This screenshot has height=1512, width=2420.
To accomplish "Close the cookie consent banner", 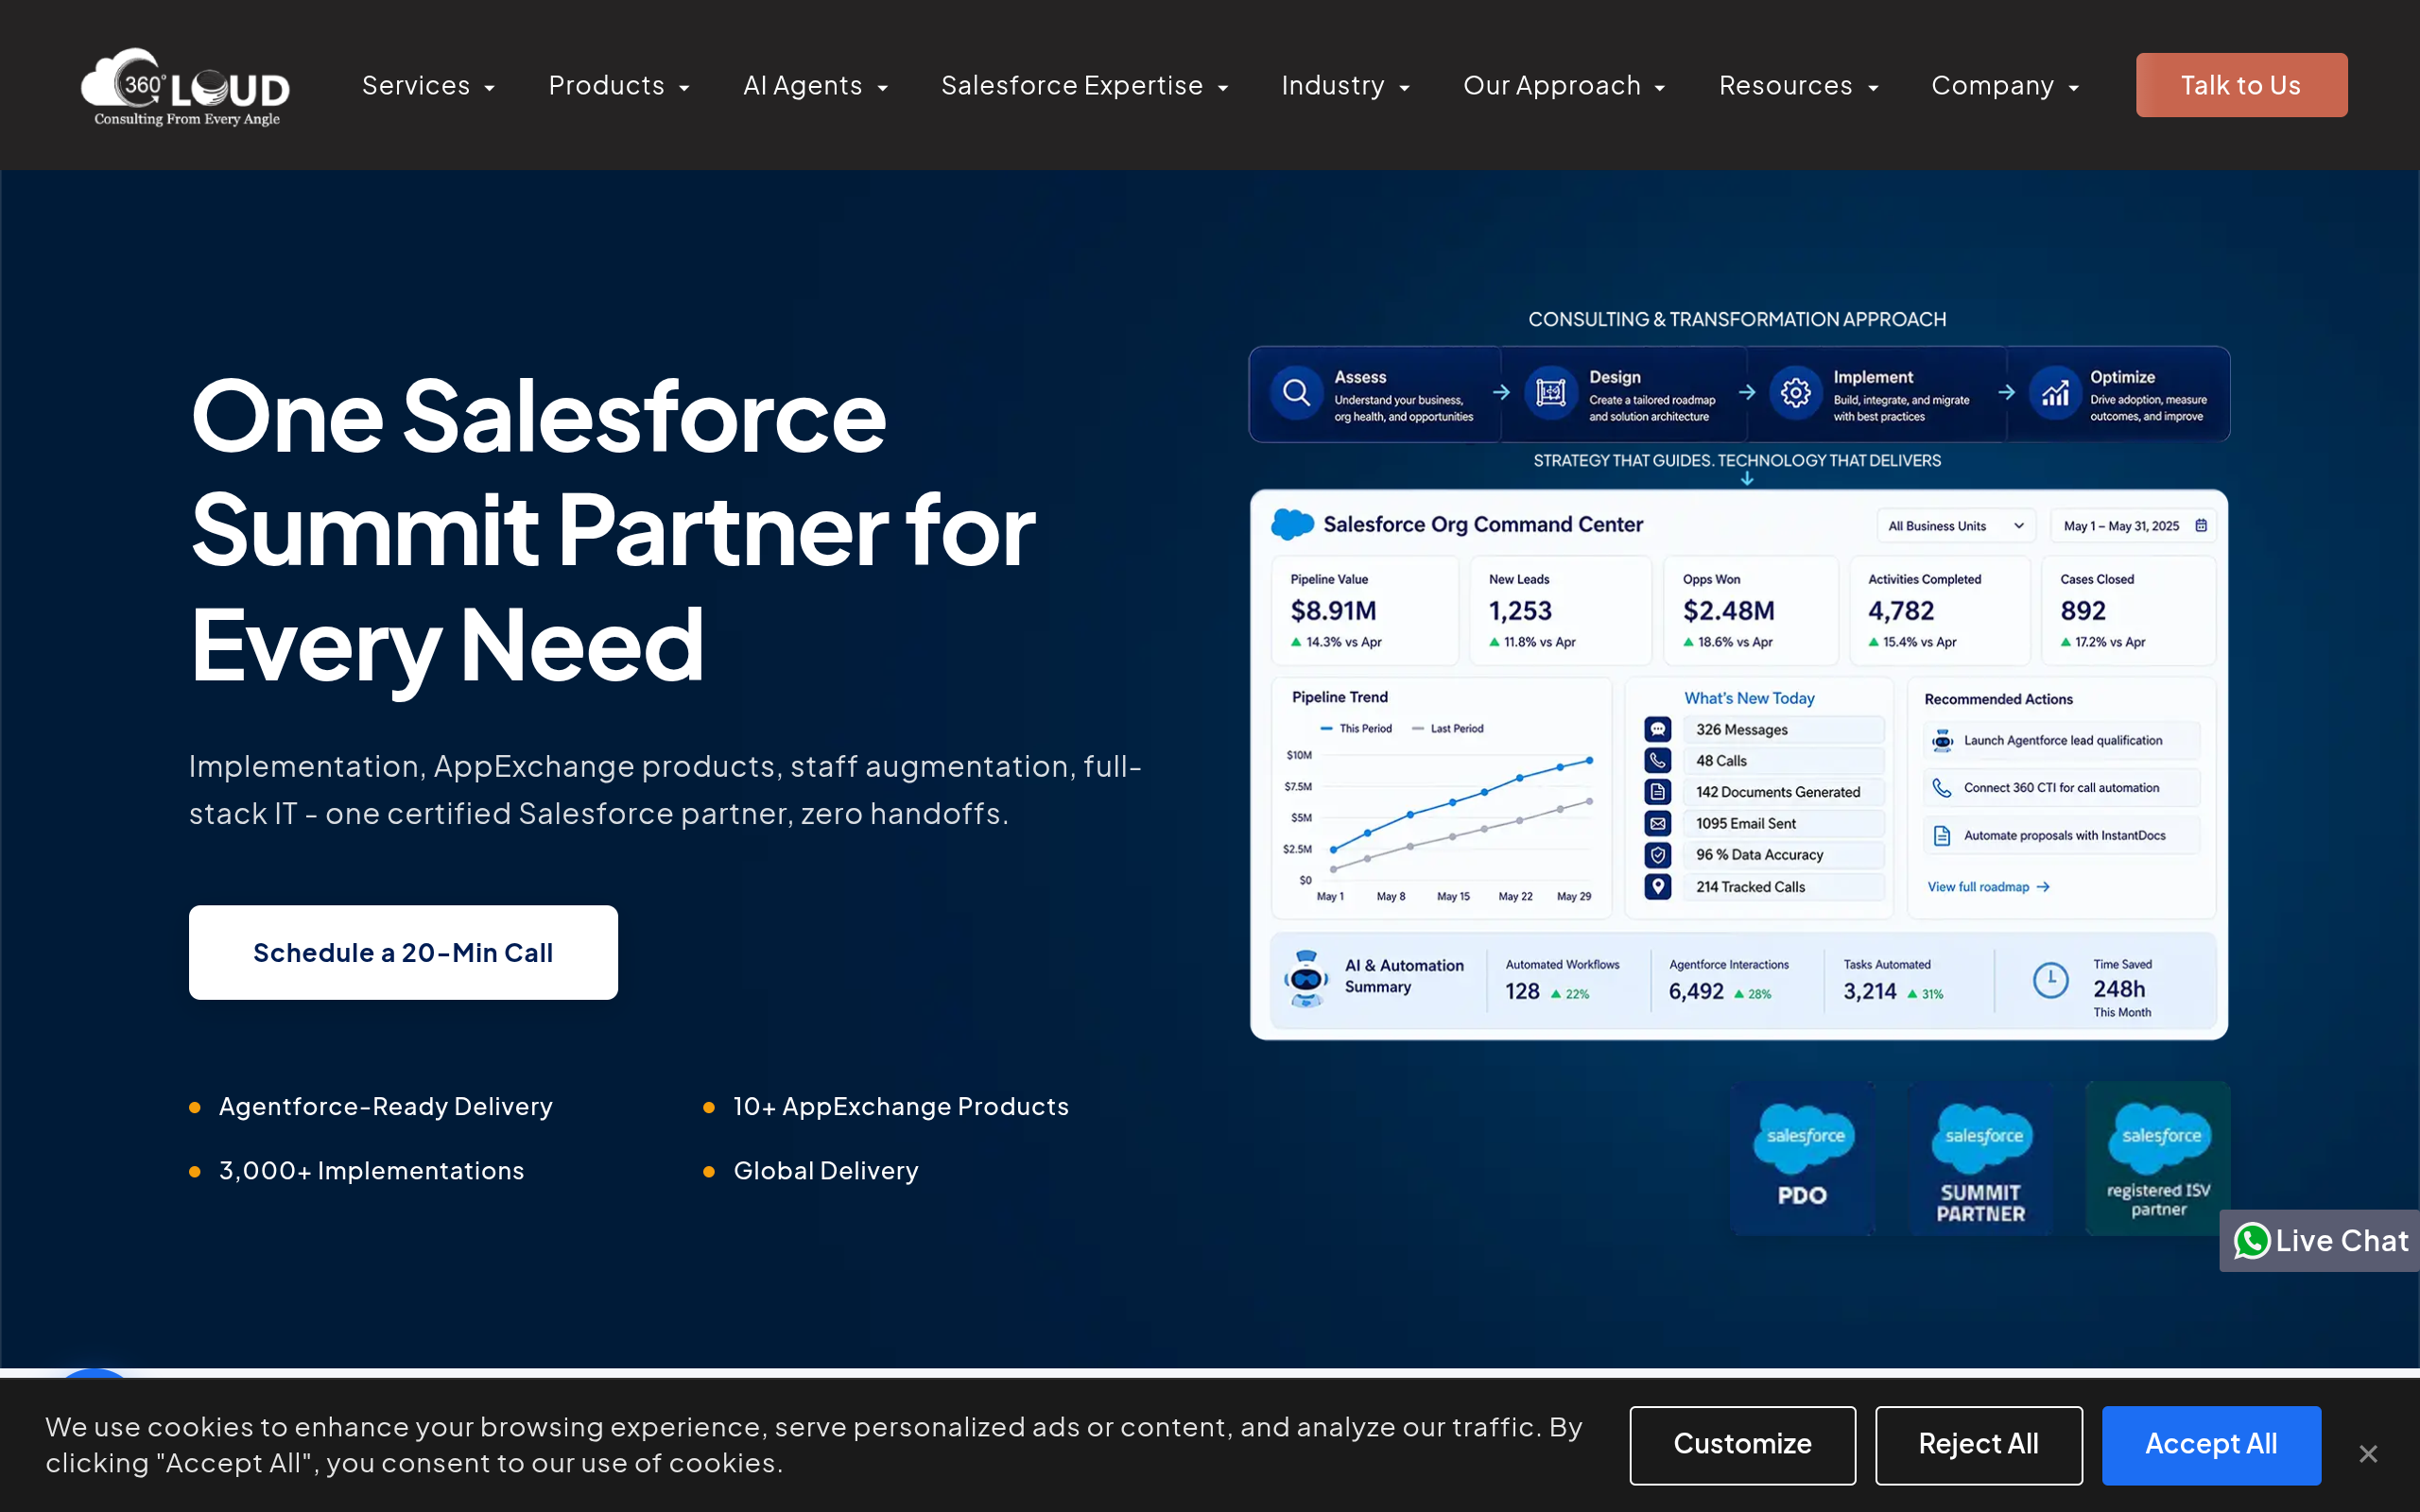I will pyautogui.click(x=2368, y=1453).
